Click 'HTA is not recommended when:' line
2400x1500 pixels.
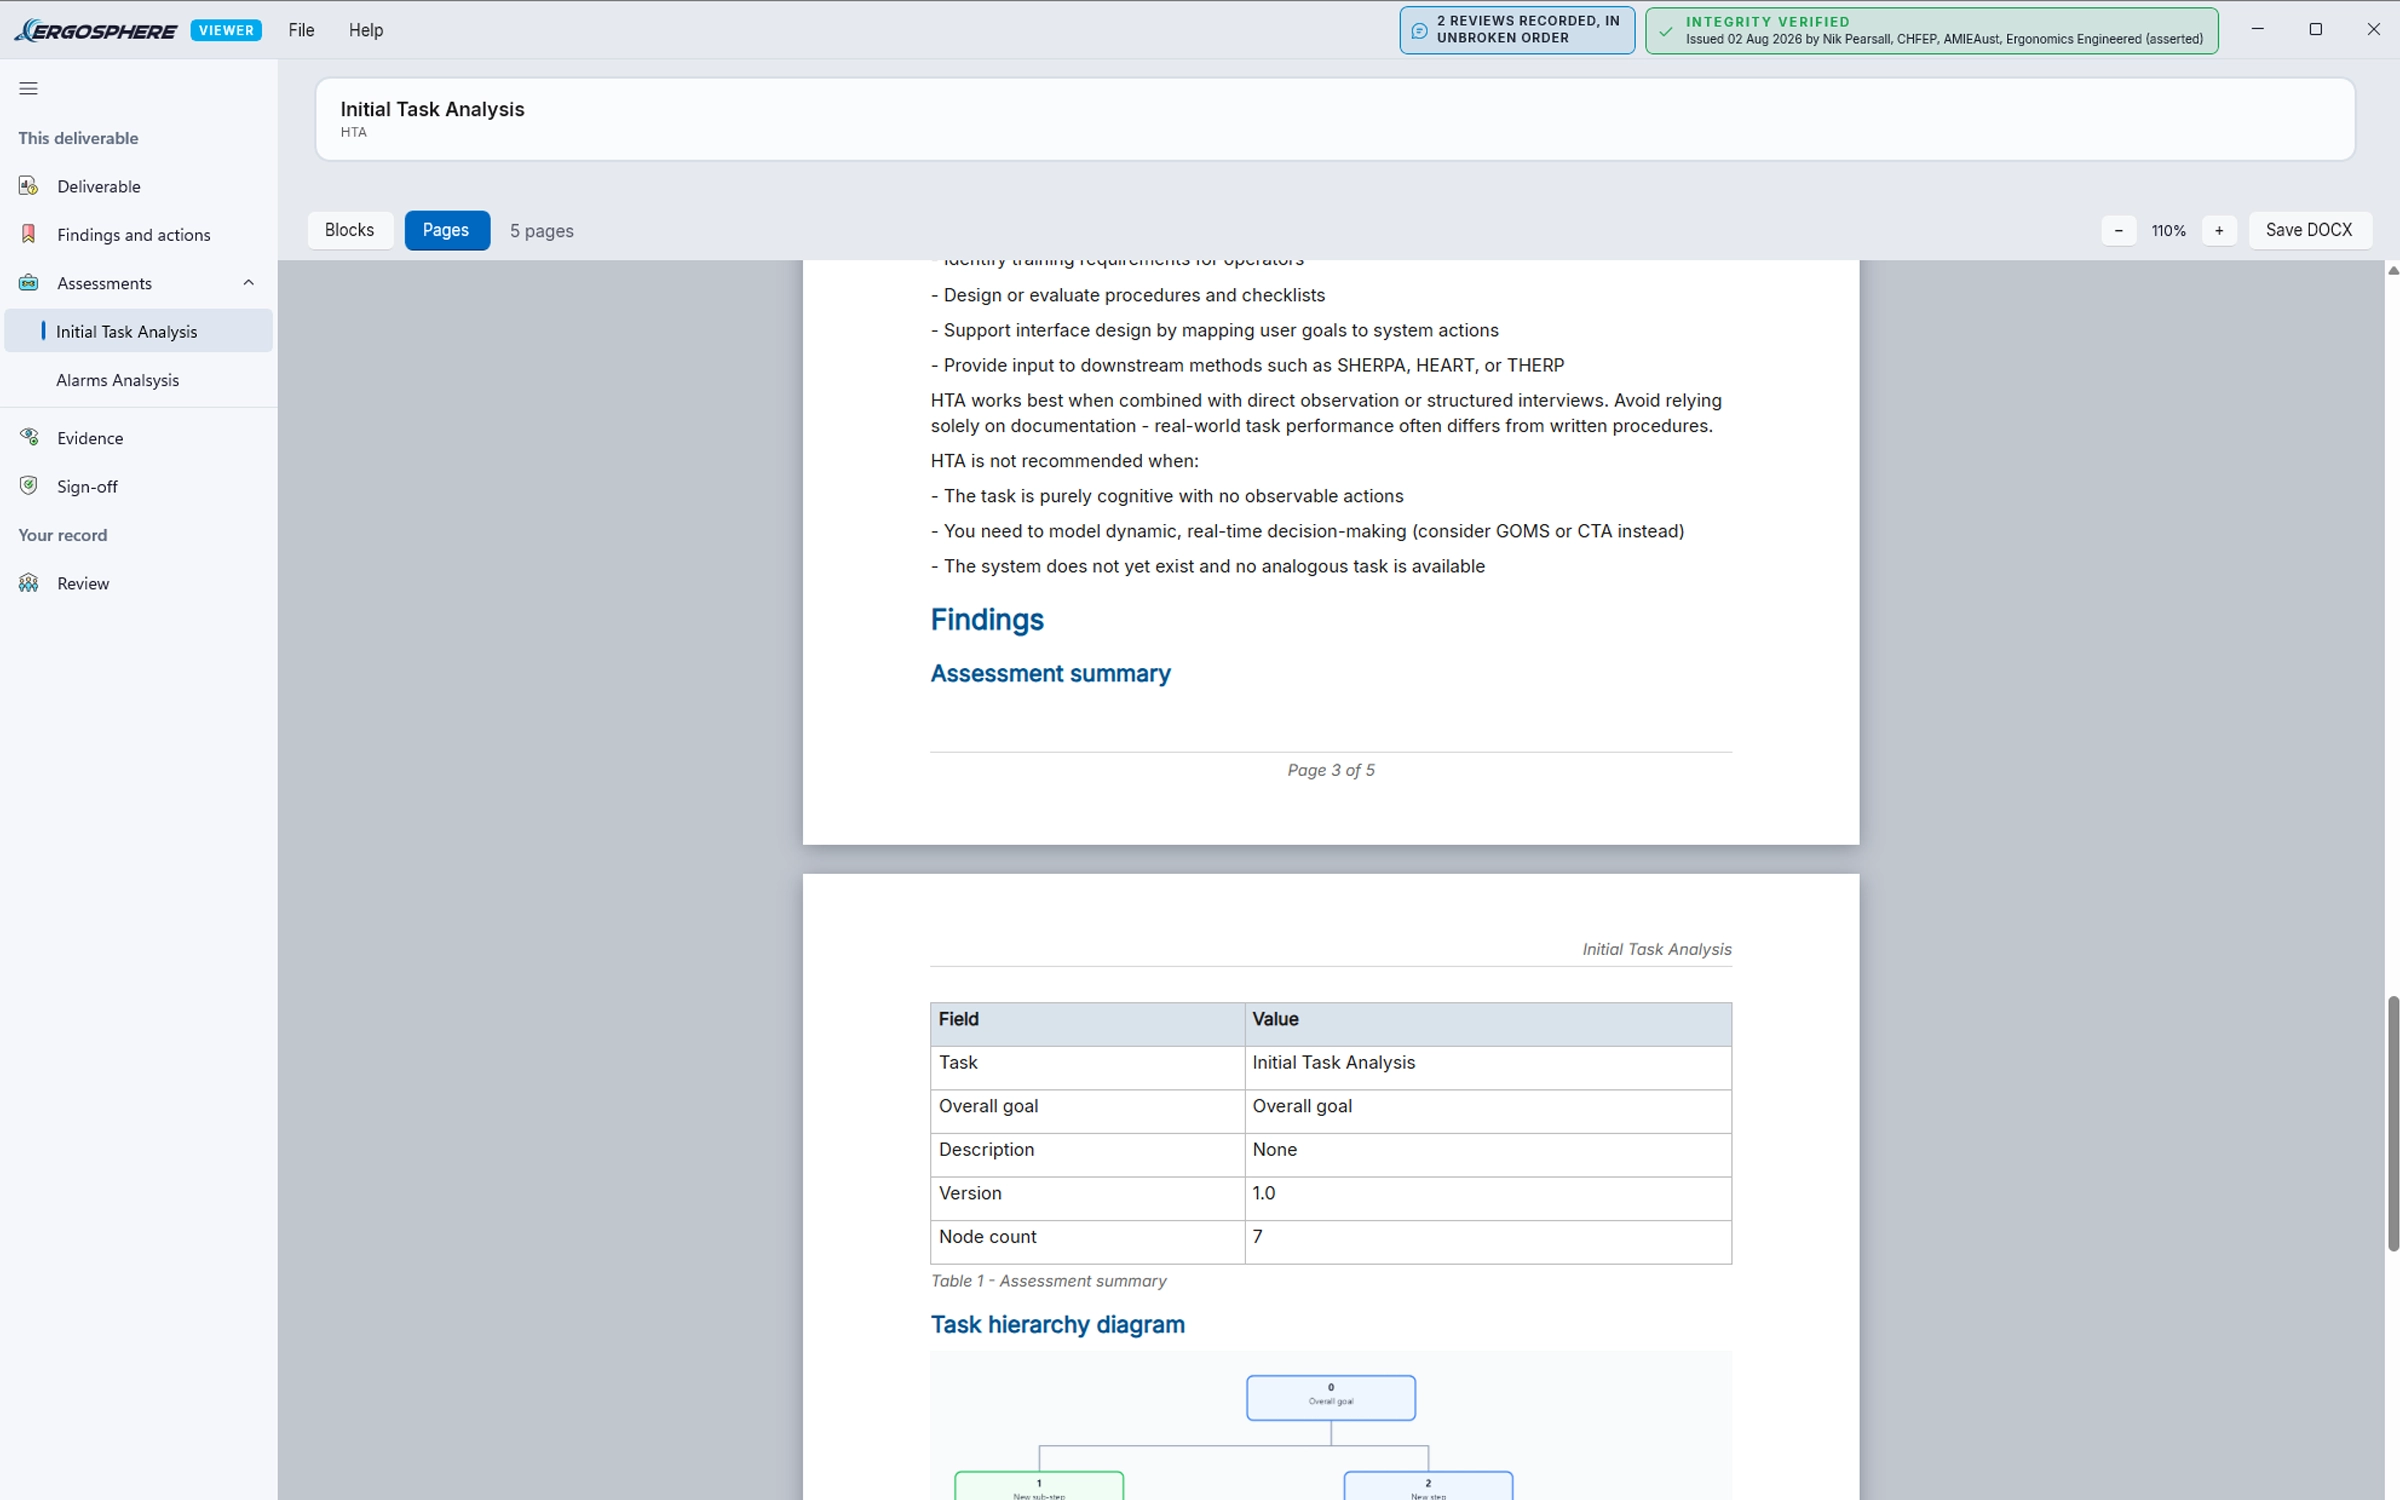(1064, 461)
